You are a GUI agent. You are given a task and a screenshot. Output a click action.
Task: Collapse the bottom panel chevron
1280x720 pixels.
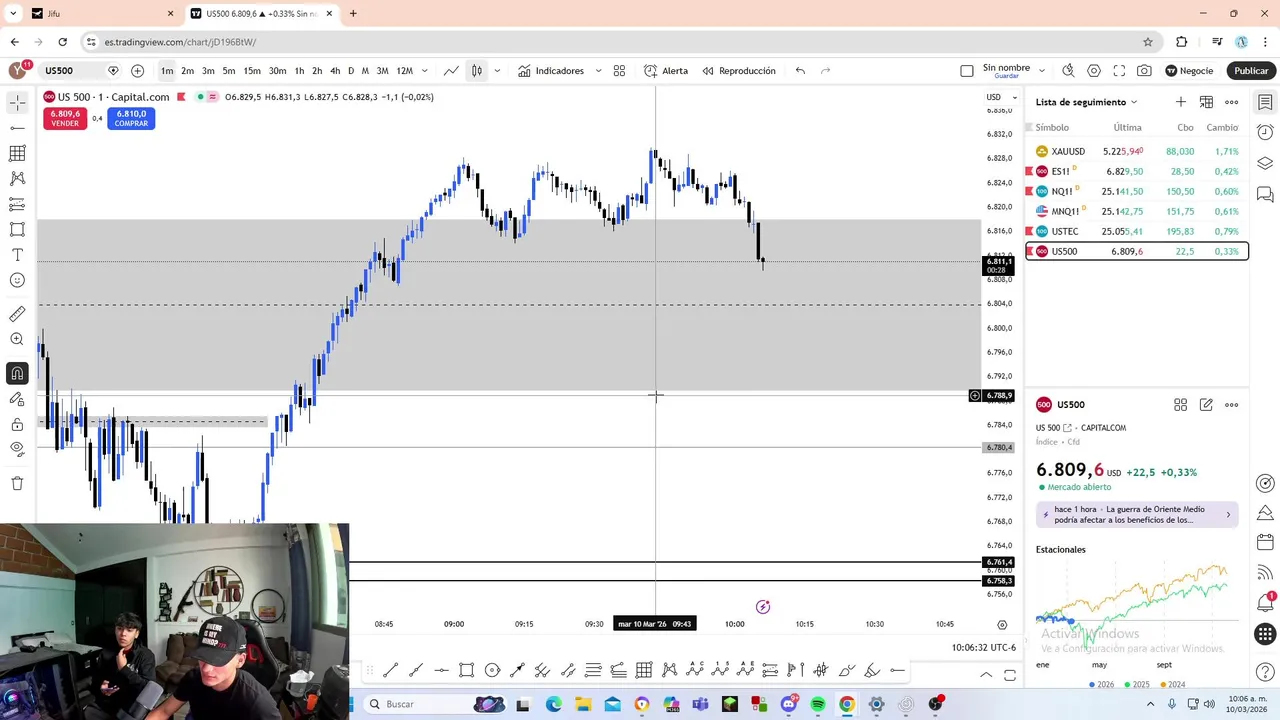pyautogui.click(x=986, y=675)
